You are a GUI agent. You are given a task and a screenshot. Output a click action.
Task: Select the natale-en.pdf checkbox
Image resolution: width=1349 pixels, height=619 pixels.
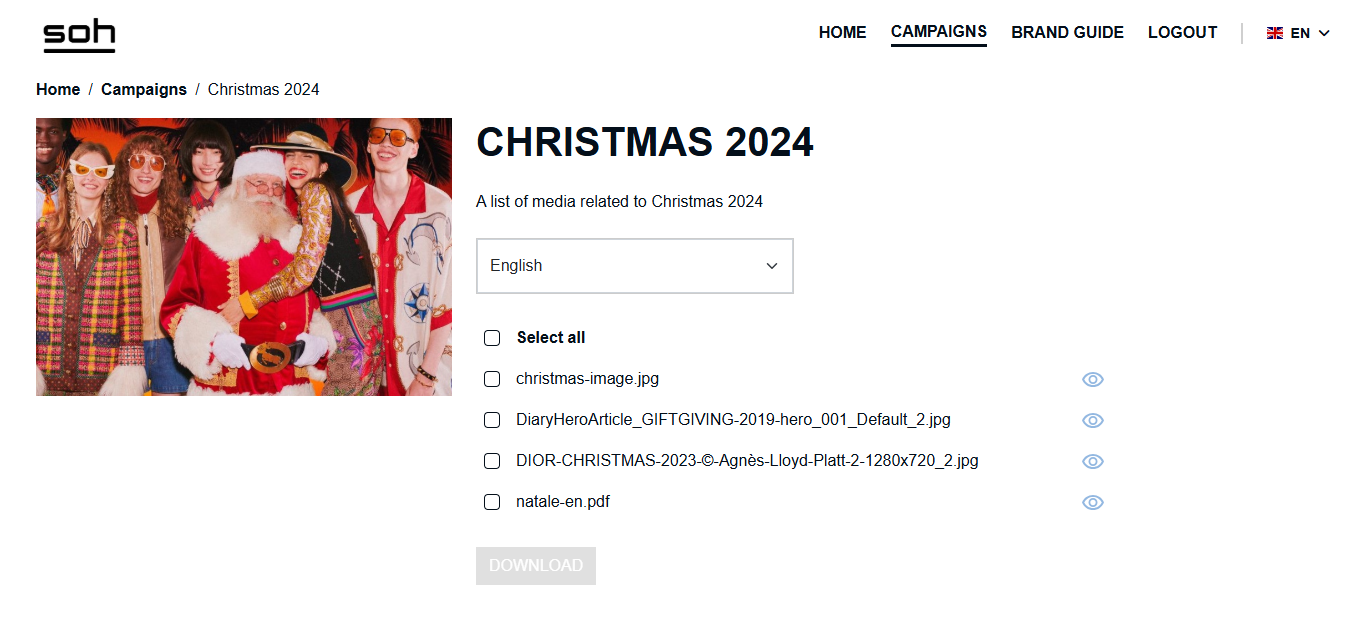(x=492, y=502)
